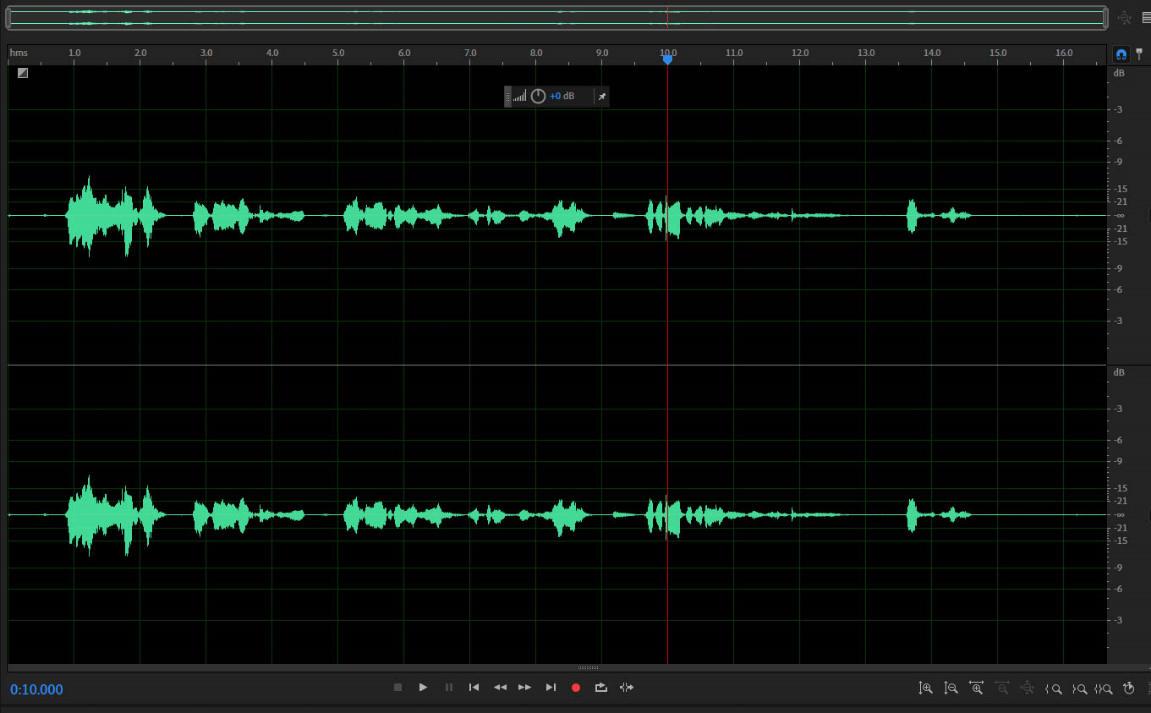Viewport: 1151px width, 713px height.
Task: Click the blue playhead marker on ruler
Action: [667, 59]
